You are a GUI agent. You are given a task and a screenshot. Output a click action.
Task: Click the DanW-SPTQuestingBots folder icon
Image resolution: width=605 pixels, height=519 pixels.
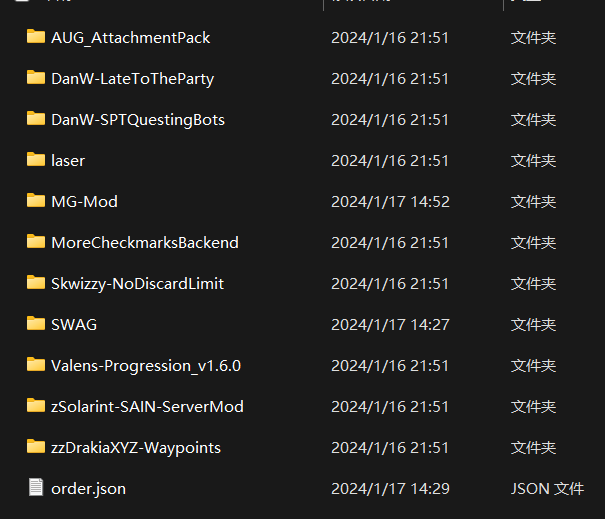(x=36, y=119)
